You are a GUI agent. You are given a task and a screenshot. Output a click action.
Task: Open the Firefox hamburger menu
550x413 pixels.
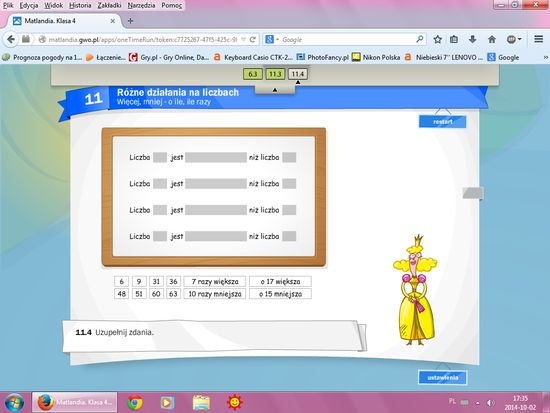pos(538,39)
